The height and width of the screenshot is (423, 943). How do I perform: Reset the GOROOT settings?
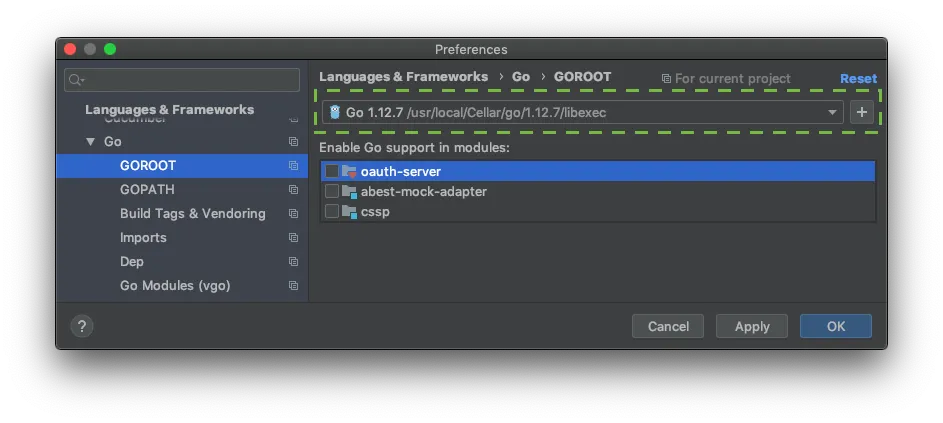[x=858, y=78]
